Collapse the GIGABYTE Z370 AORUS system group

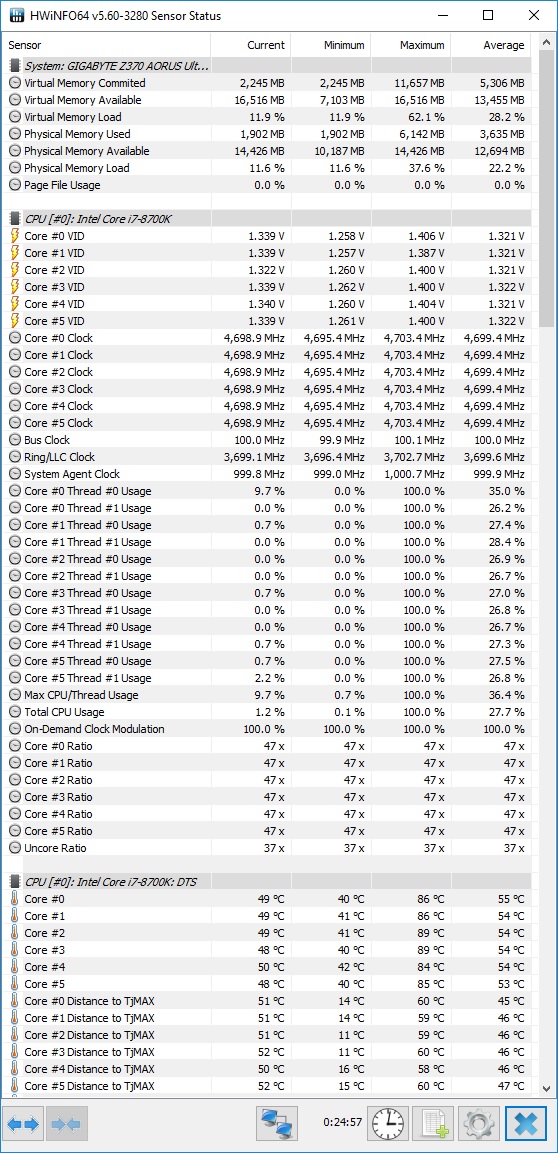15,66
